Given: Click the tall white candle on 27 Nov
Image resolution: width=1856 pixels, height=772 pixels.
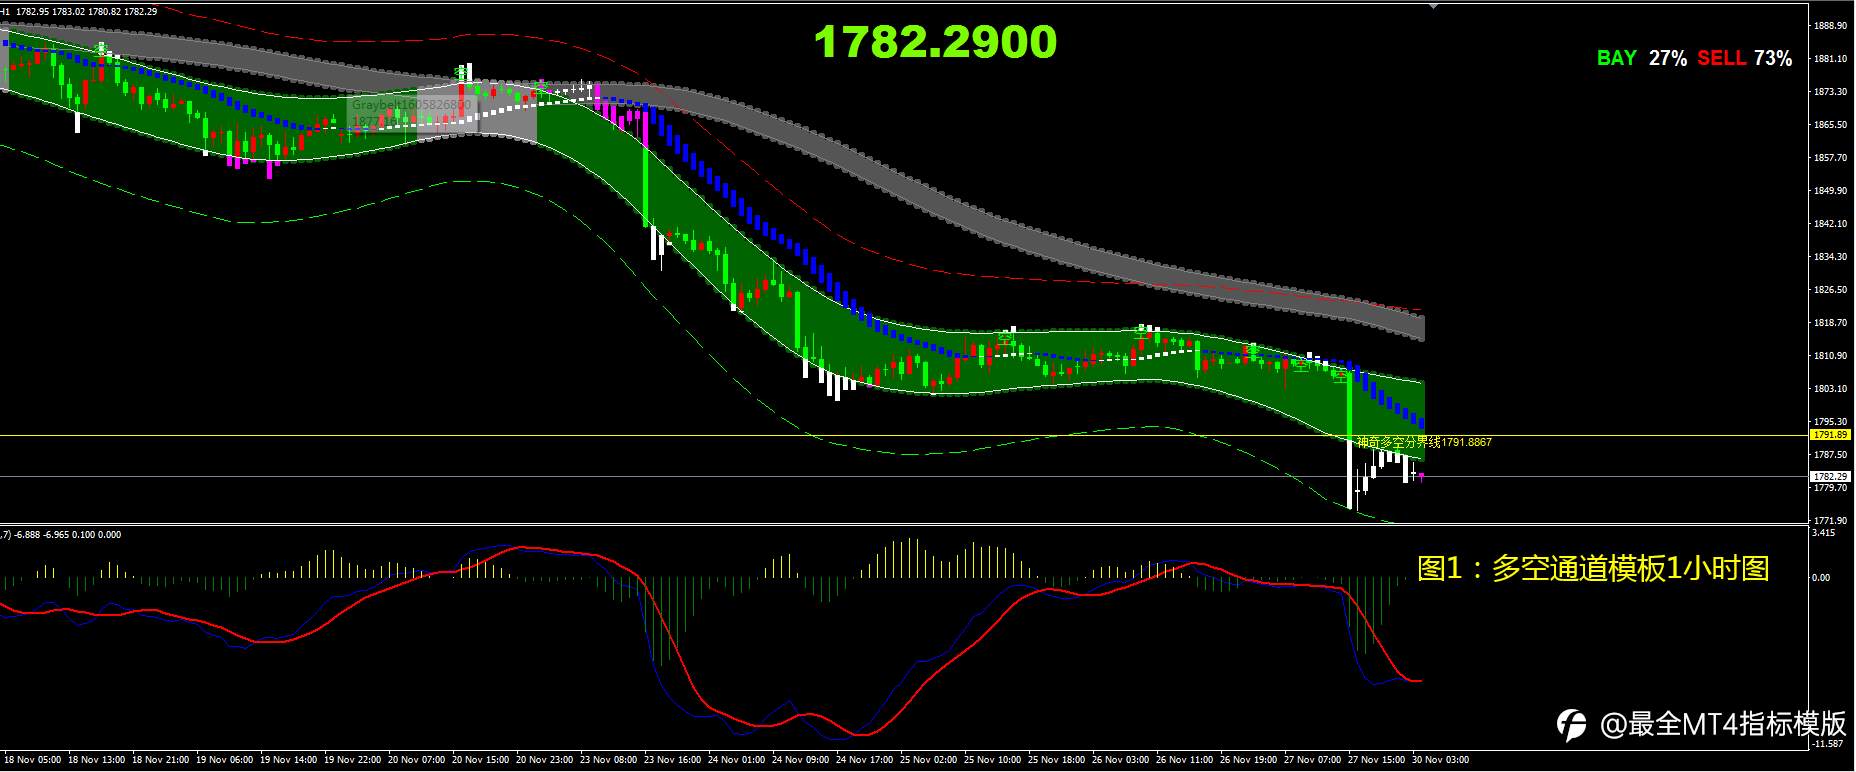Looking at the screenshot, I should (x=1350, y=474).
